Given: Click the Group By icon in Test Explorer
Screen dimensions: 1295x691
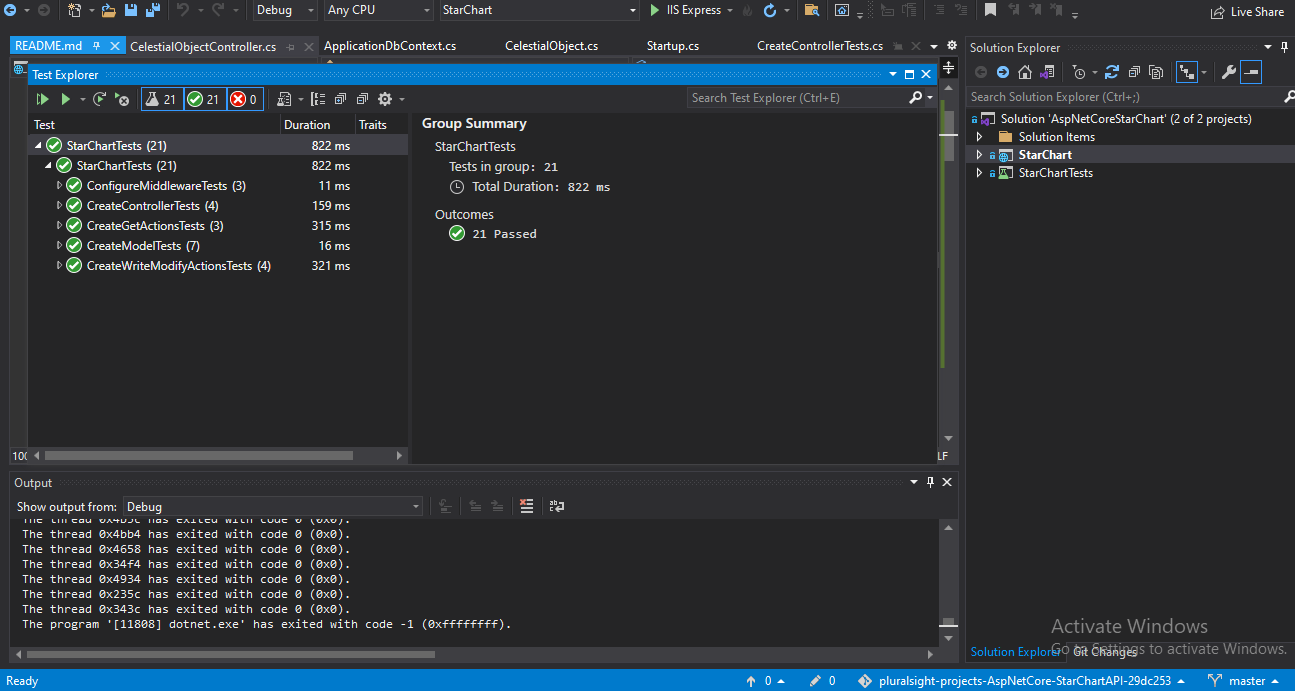Looking at the screenshot, I should click(x=317, y=99).
